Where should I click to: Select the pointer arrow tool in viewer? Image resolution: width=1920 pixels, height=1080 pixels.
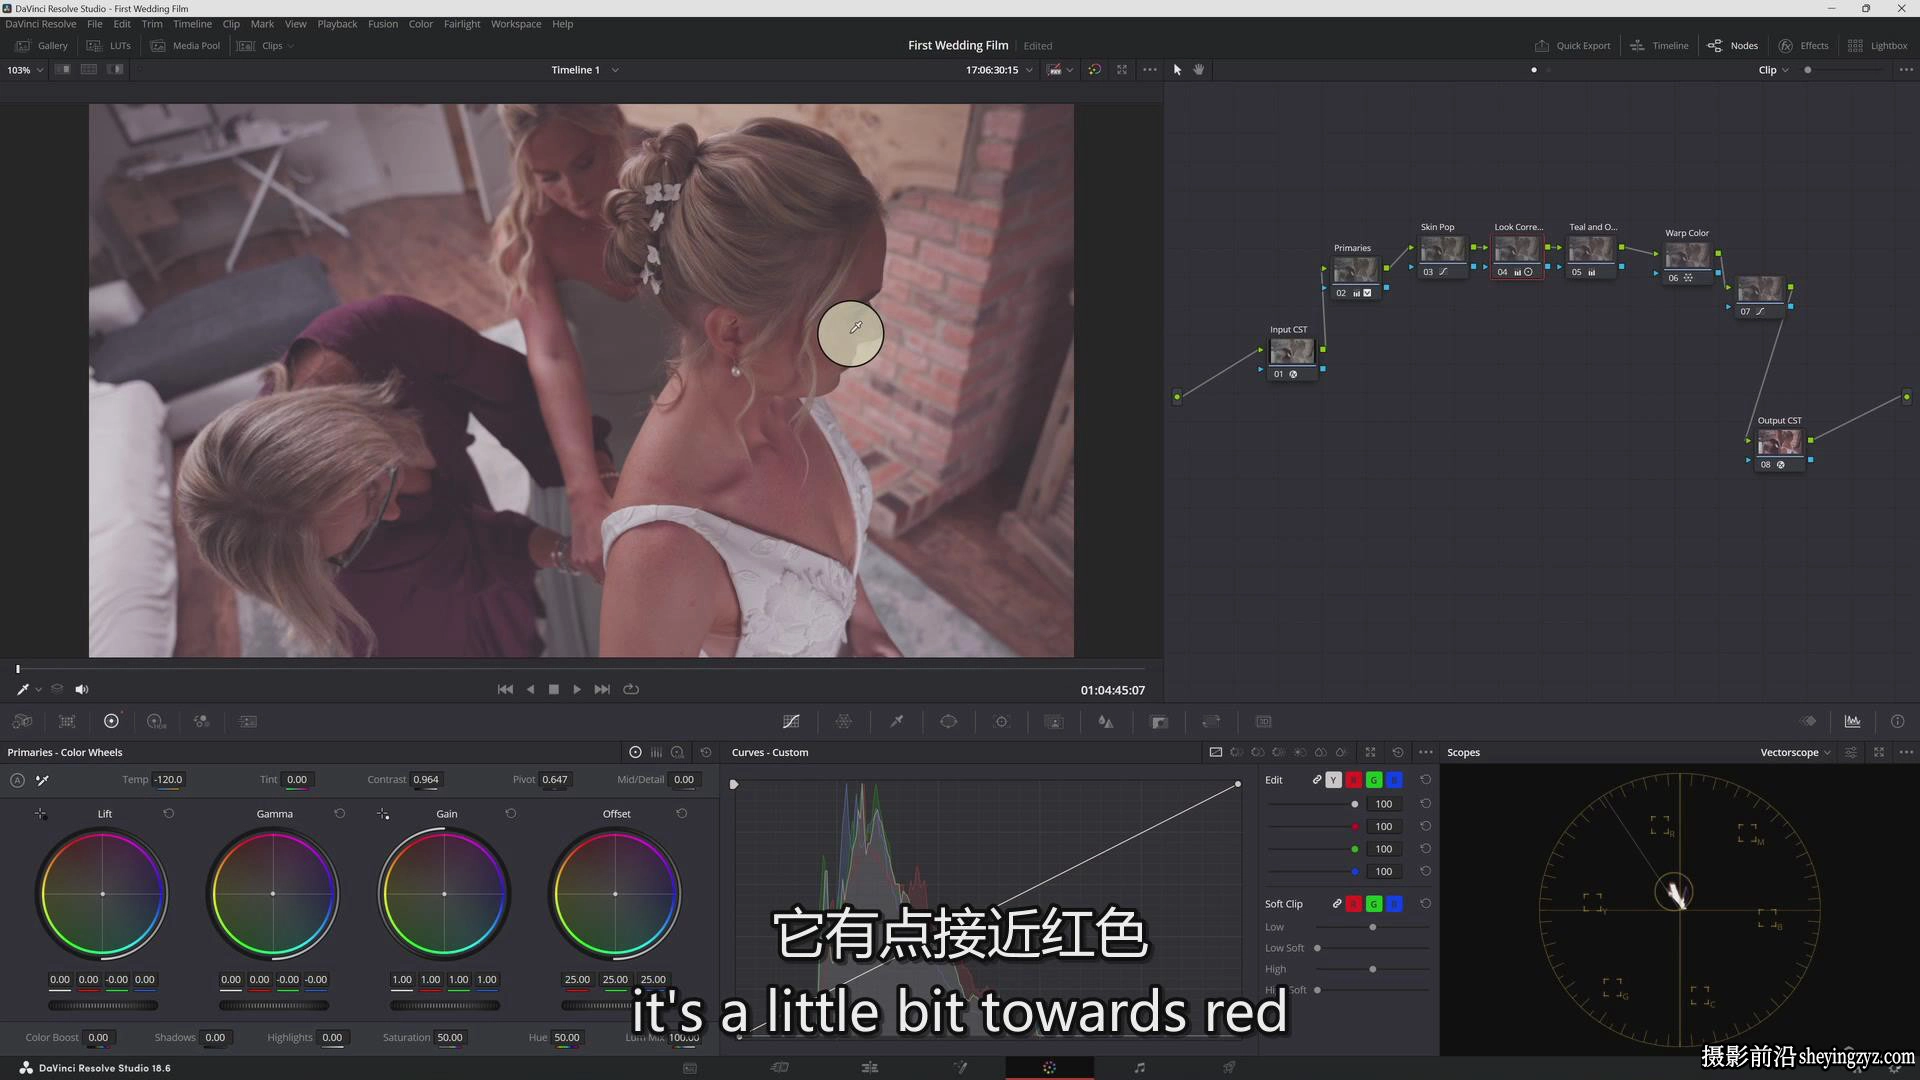[x=1177, y=70]
